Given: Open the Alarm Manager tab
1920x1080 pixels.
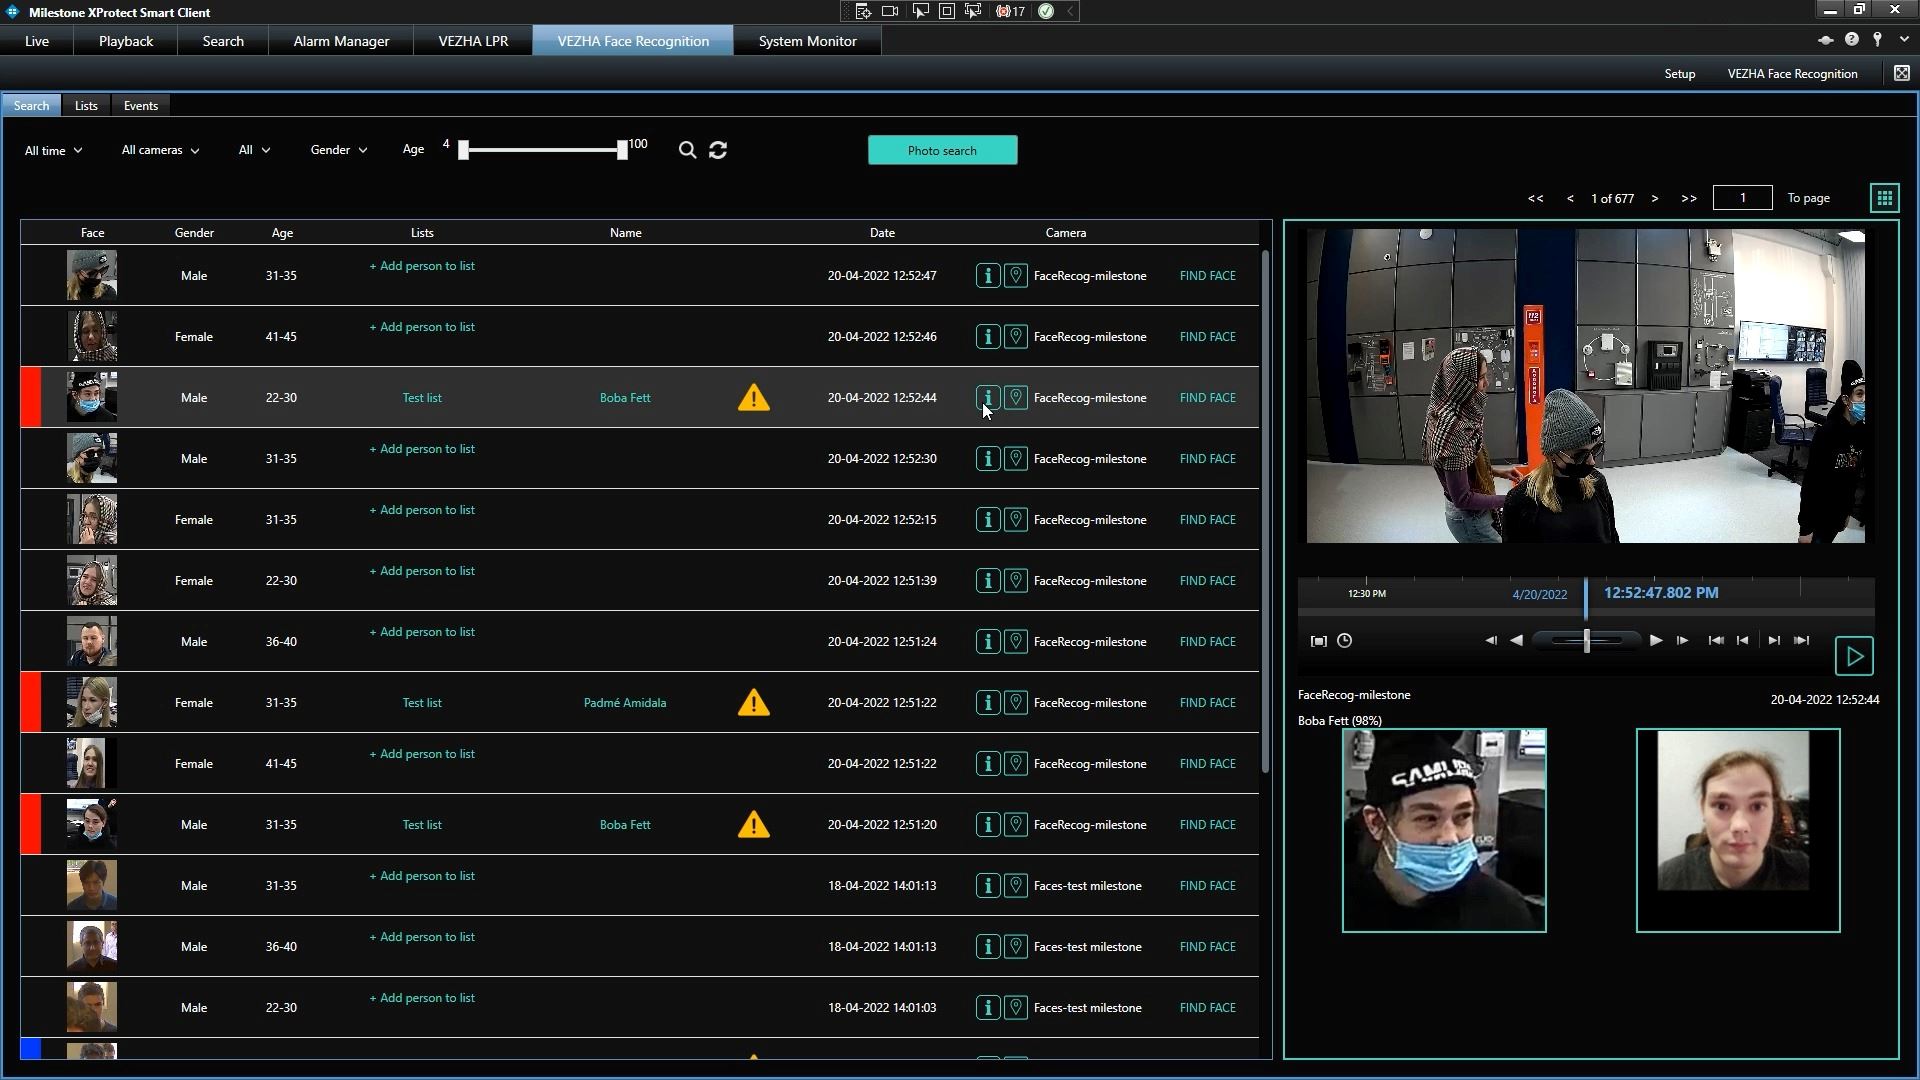Looking at the screenshot, I should 341,41.
